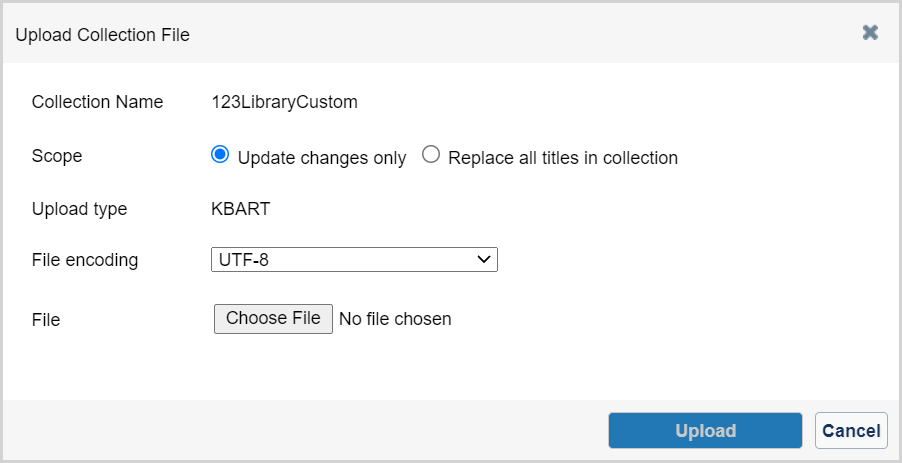The height and width of the screenshot is (463, 902).
Task: Click the 'File encoding' field label
Action: (85, 260)
